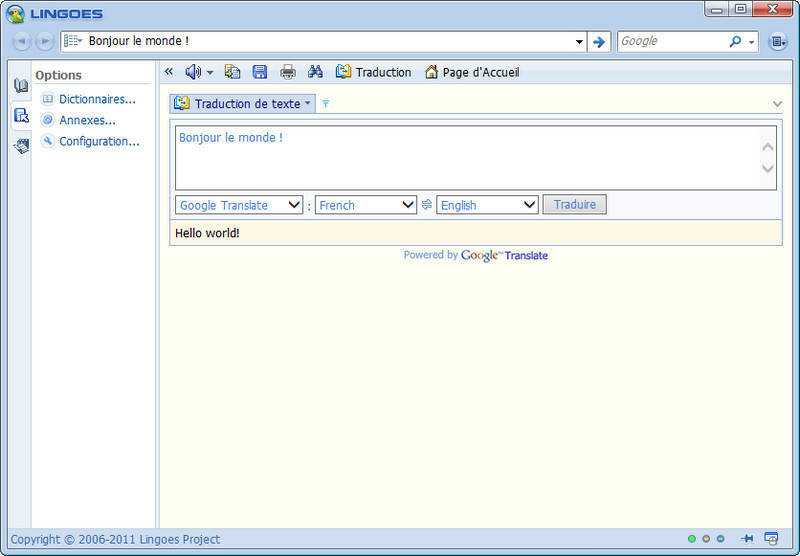The height and width of the screenshot is (556, 800).
Task: Open the French source language dropdown
Action: pos(366,205)
